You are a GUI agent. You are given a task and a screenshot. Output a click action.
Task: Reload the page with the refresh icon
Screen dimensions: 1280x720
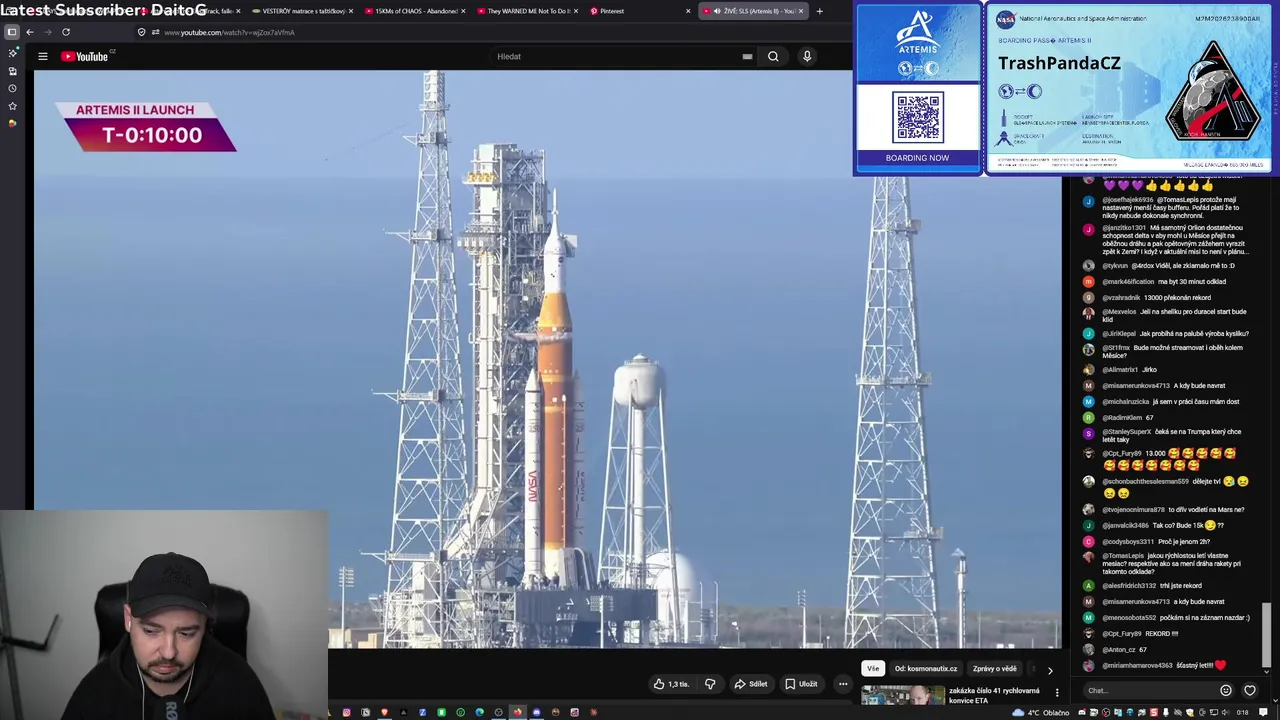[x=66, y=32]
